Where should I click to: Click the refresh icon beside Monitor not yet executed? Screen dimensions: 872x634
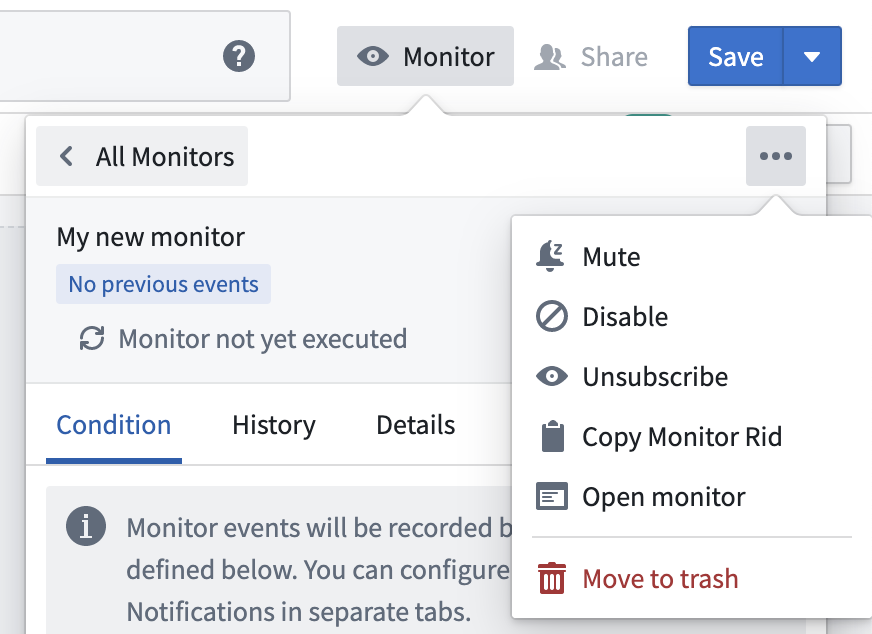coord(92,339)
